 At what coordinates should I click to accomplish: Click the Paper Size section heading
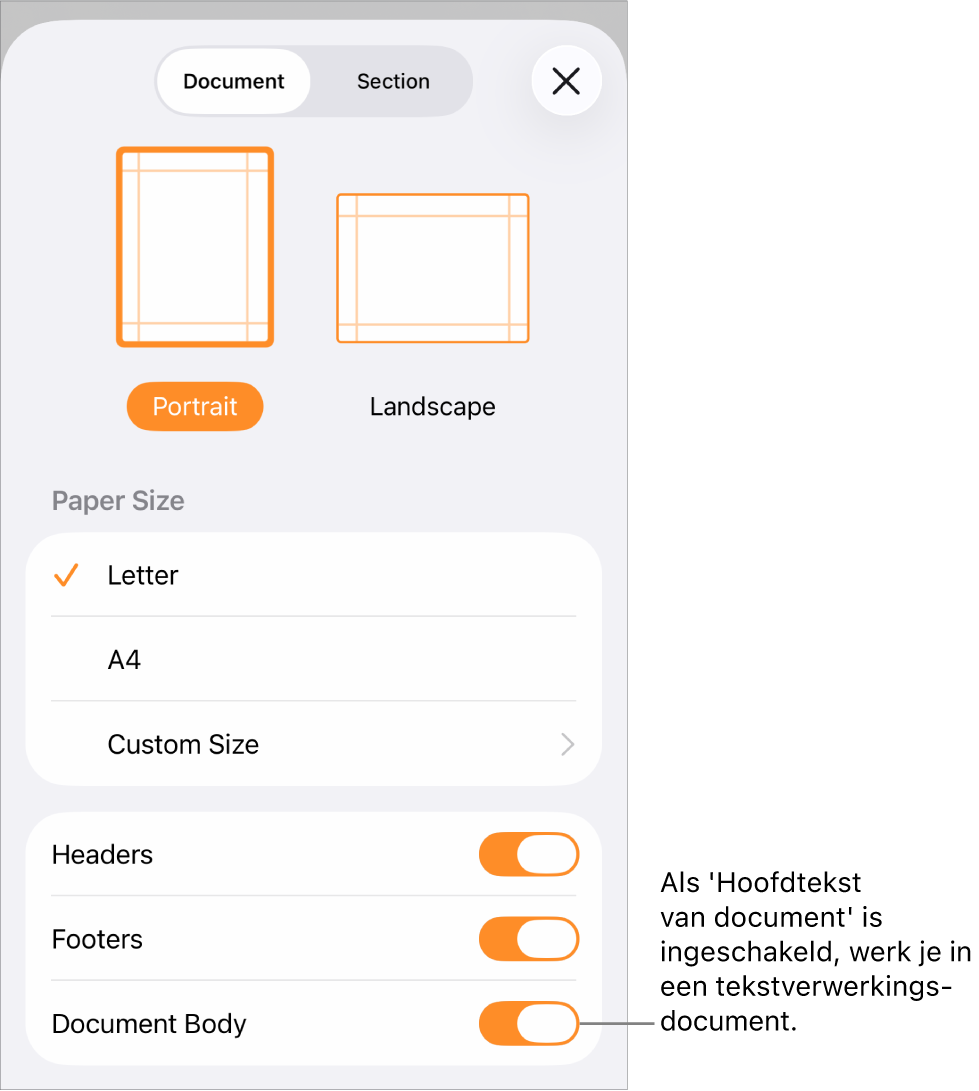(118, 501)
